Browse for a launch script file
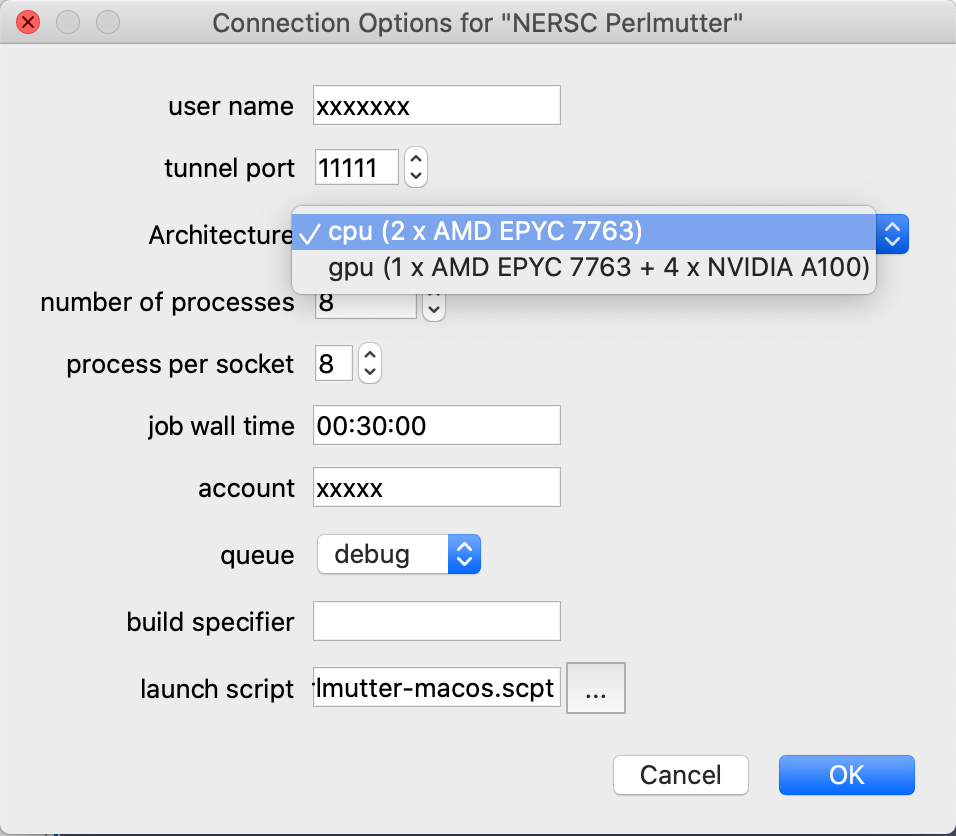Image resolution: width=956 pixels, height=836 pixels. (x=595, y=688)
